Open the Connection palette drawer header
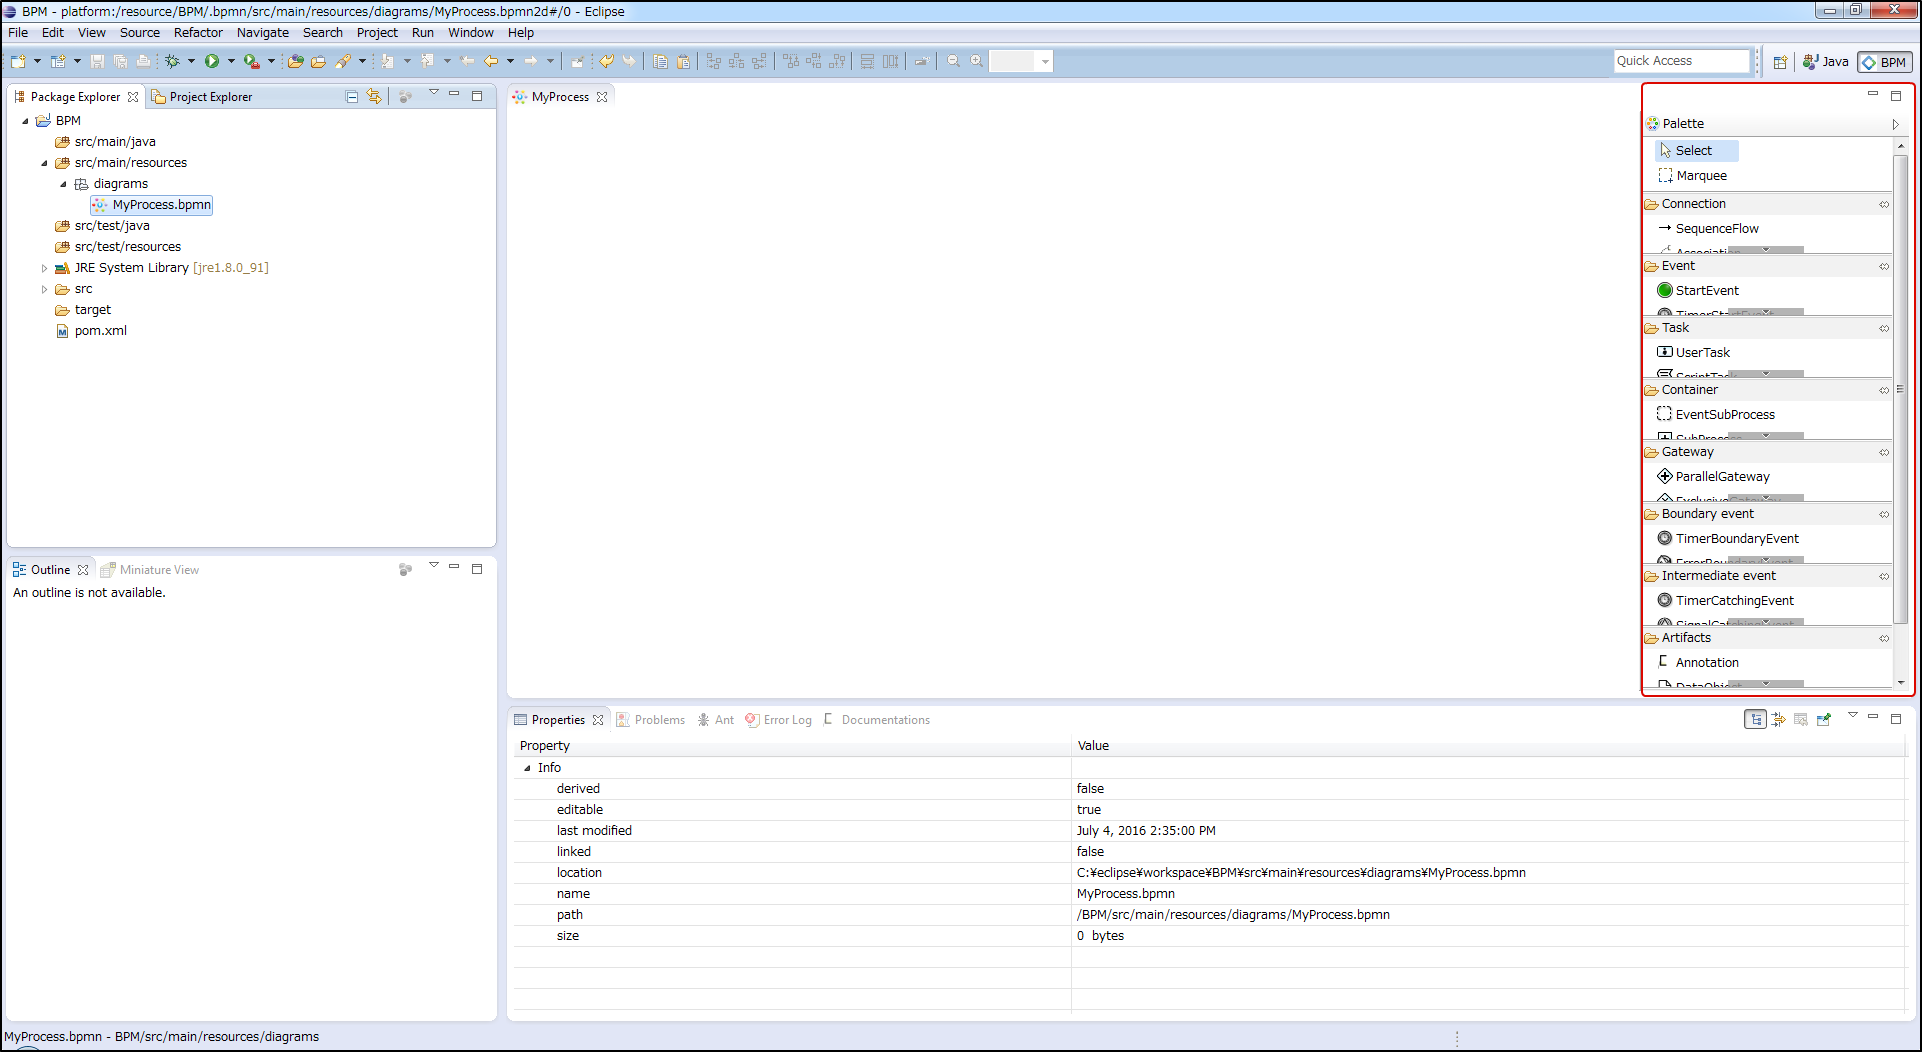1922x1052 pixels. [x=1766, y=204]
